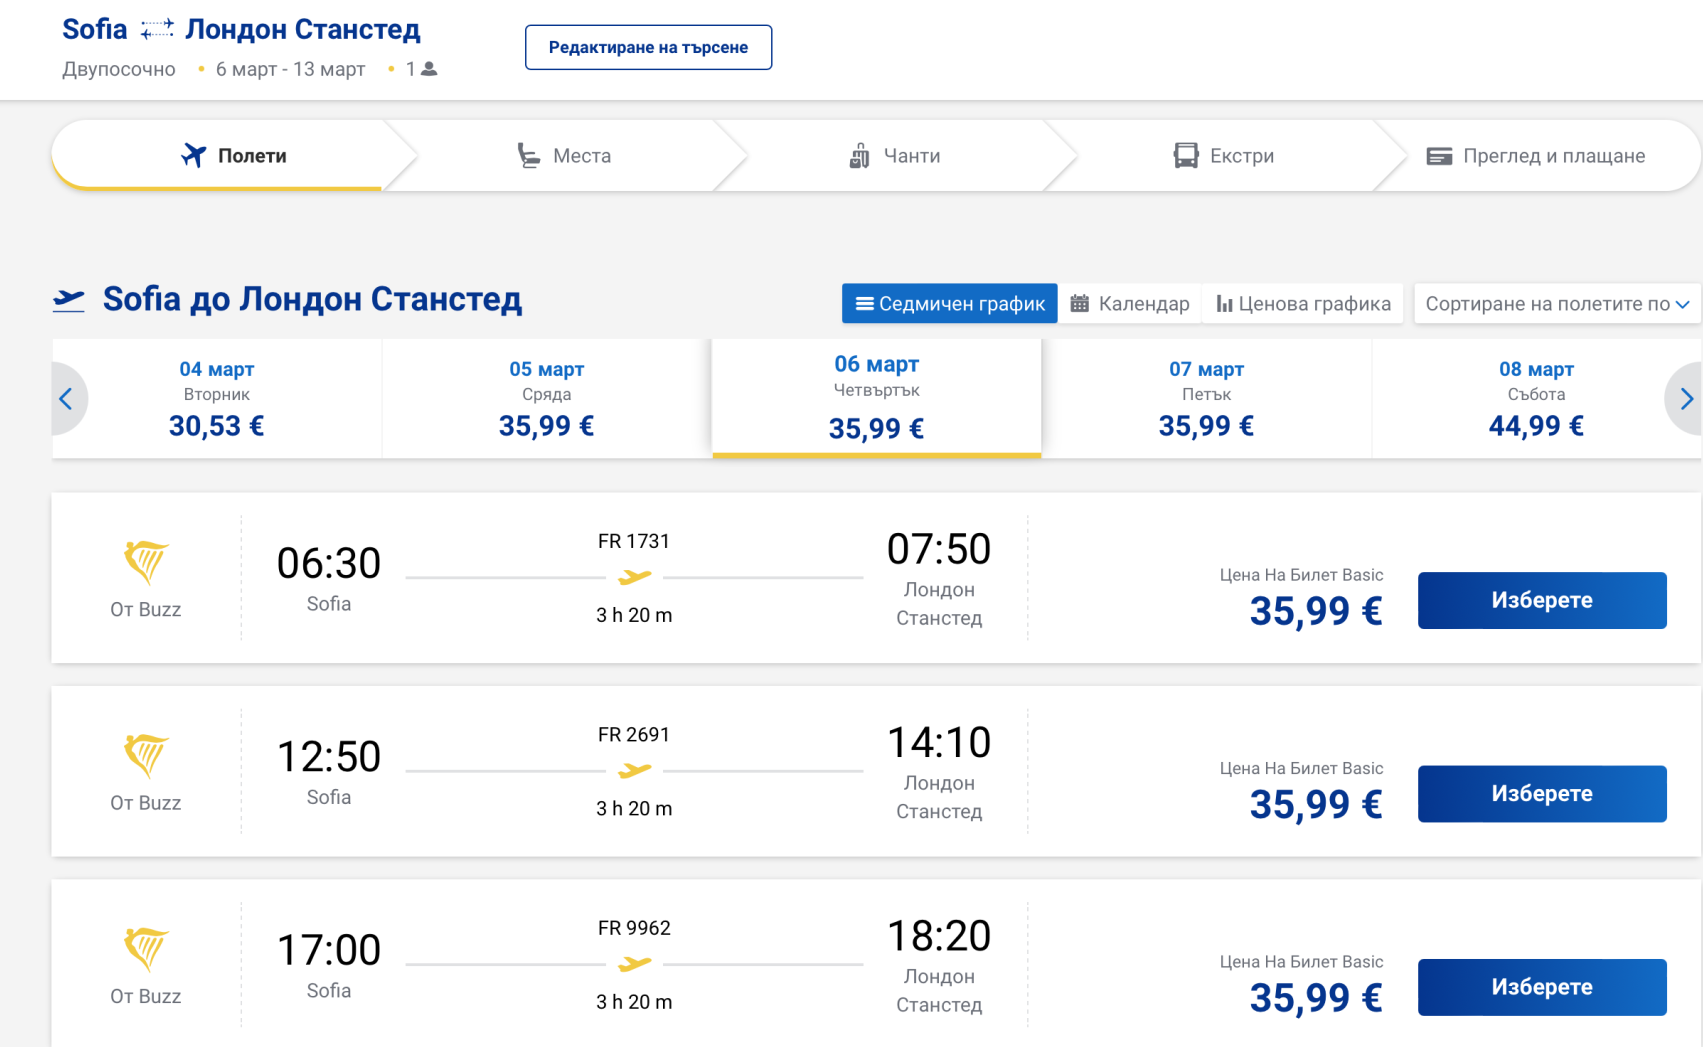Click the payment card icon
1703x1047 pixels.
(x=1438, y=156)
